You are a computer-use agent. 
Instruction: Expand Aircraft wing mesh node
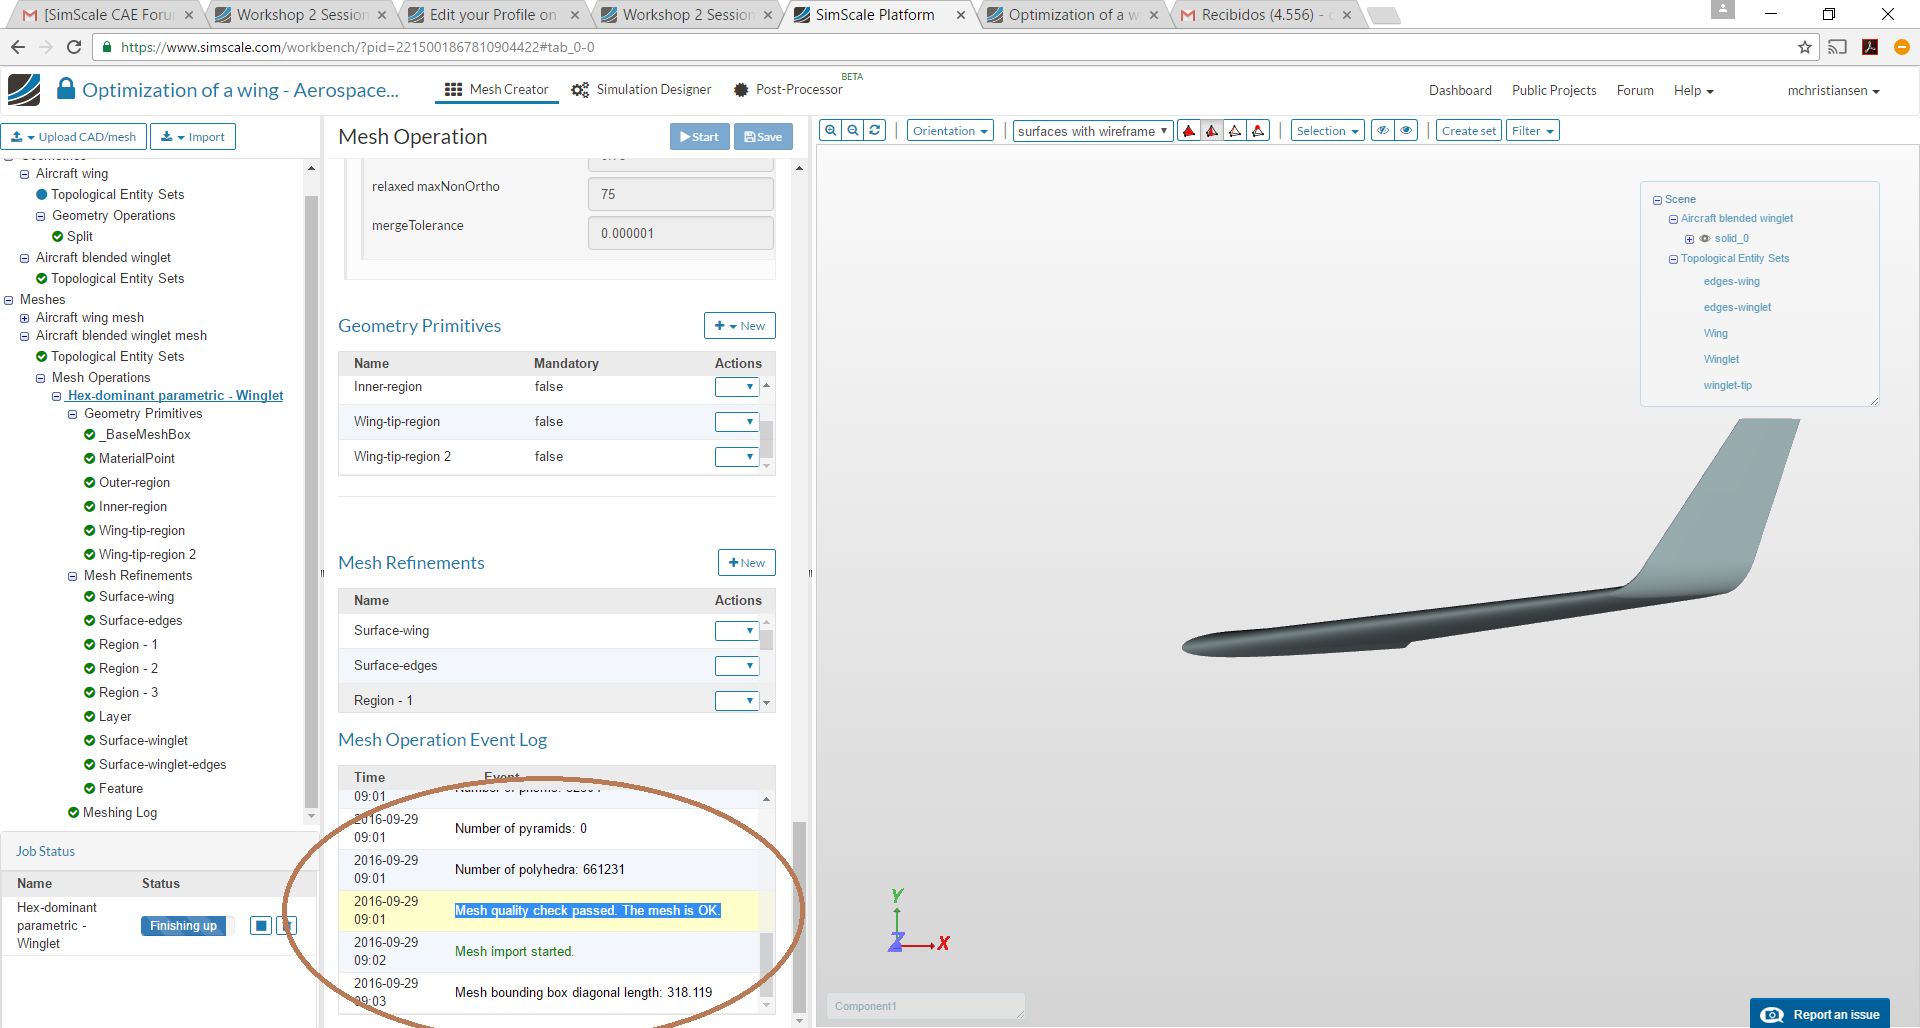[24, 318]
